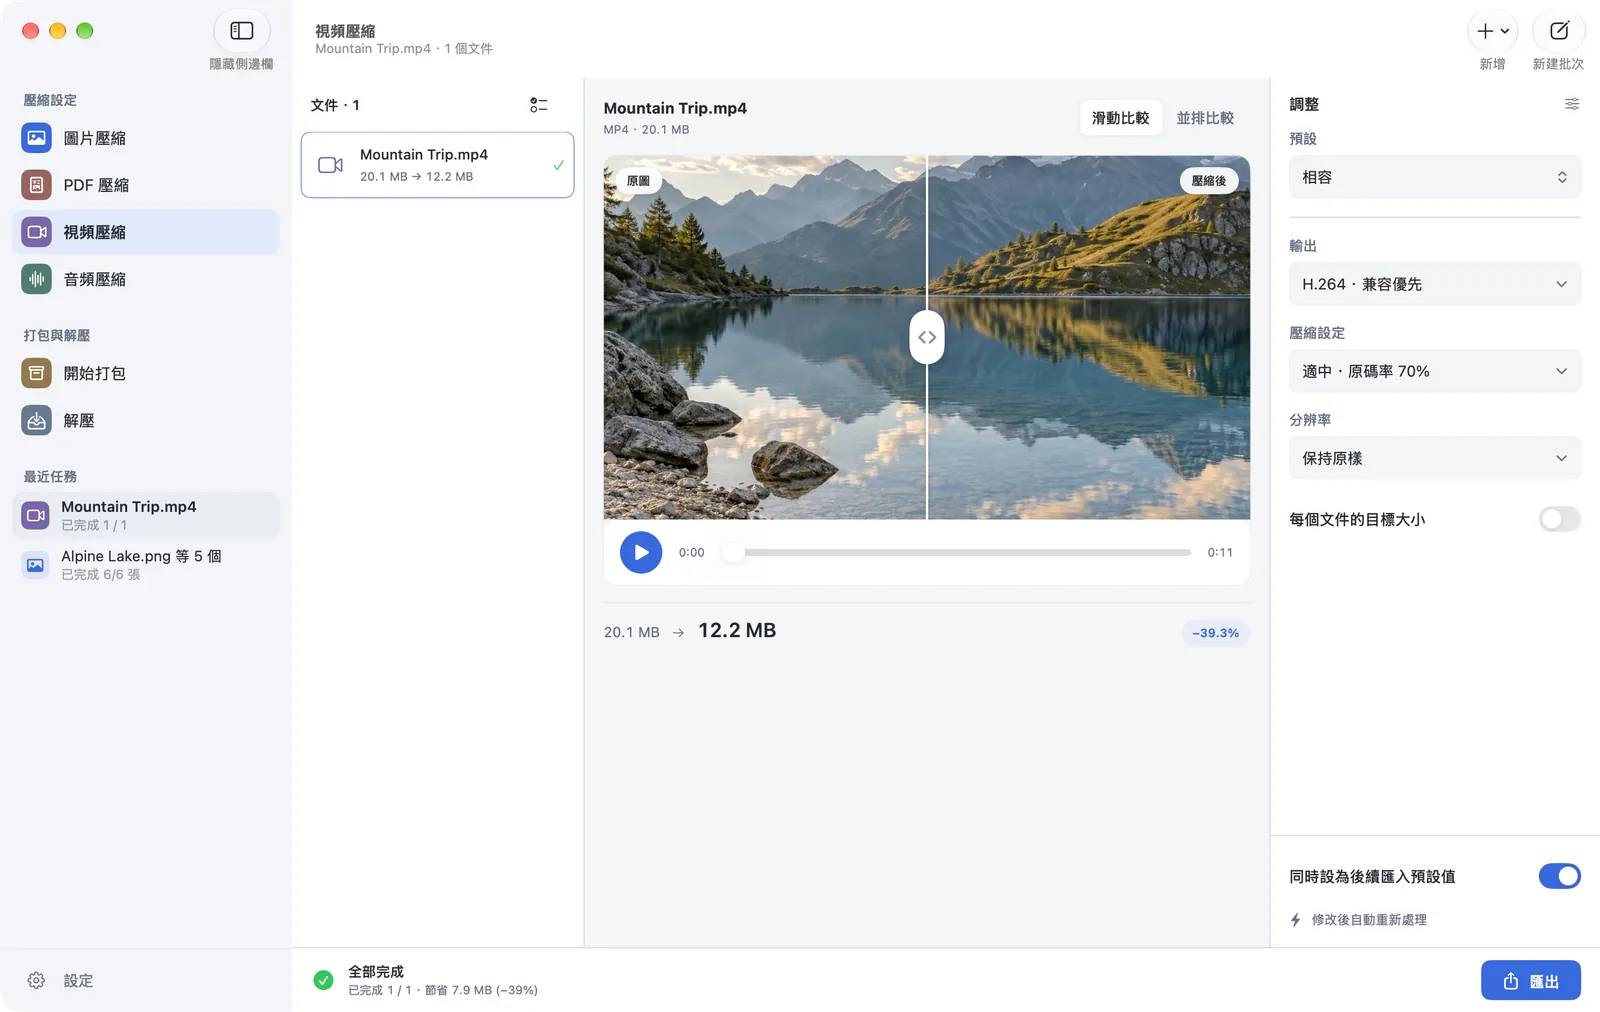Click the 壓縮後 label on the preview
The image size is (1600, 1012).
tap(1209, 181)
